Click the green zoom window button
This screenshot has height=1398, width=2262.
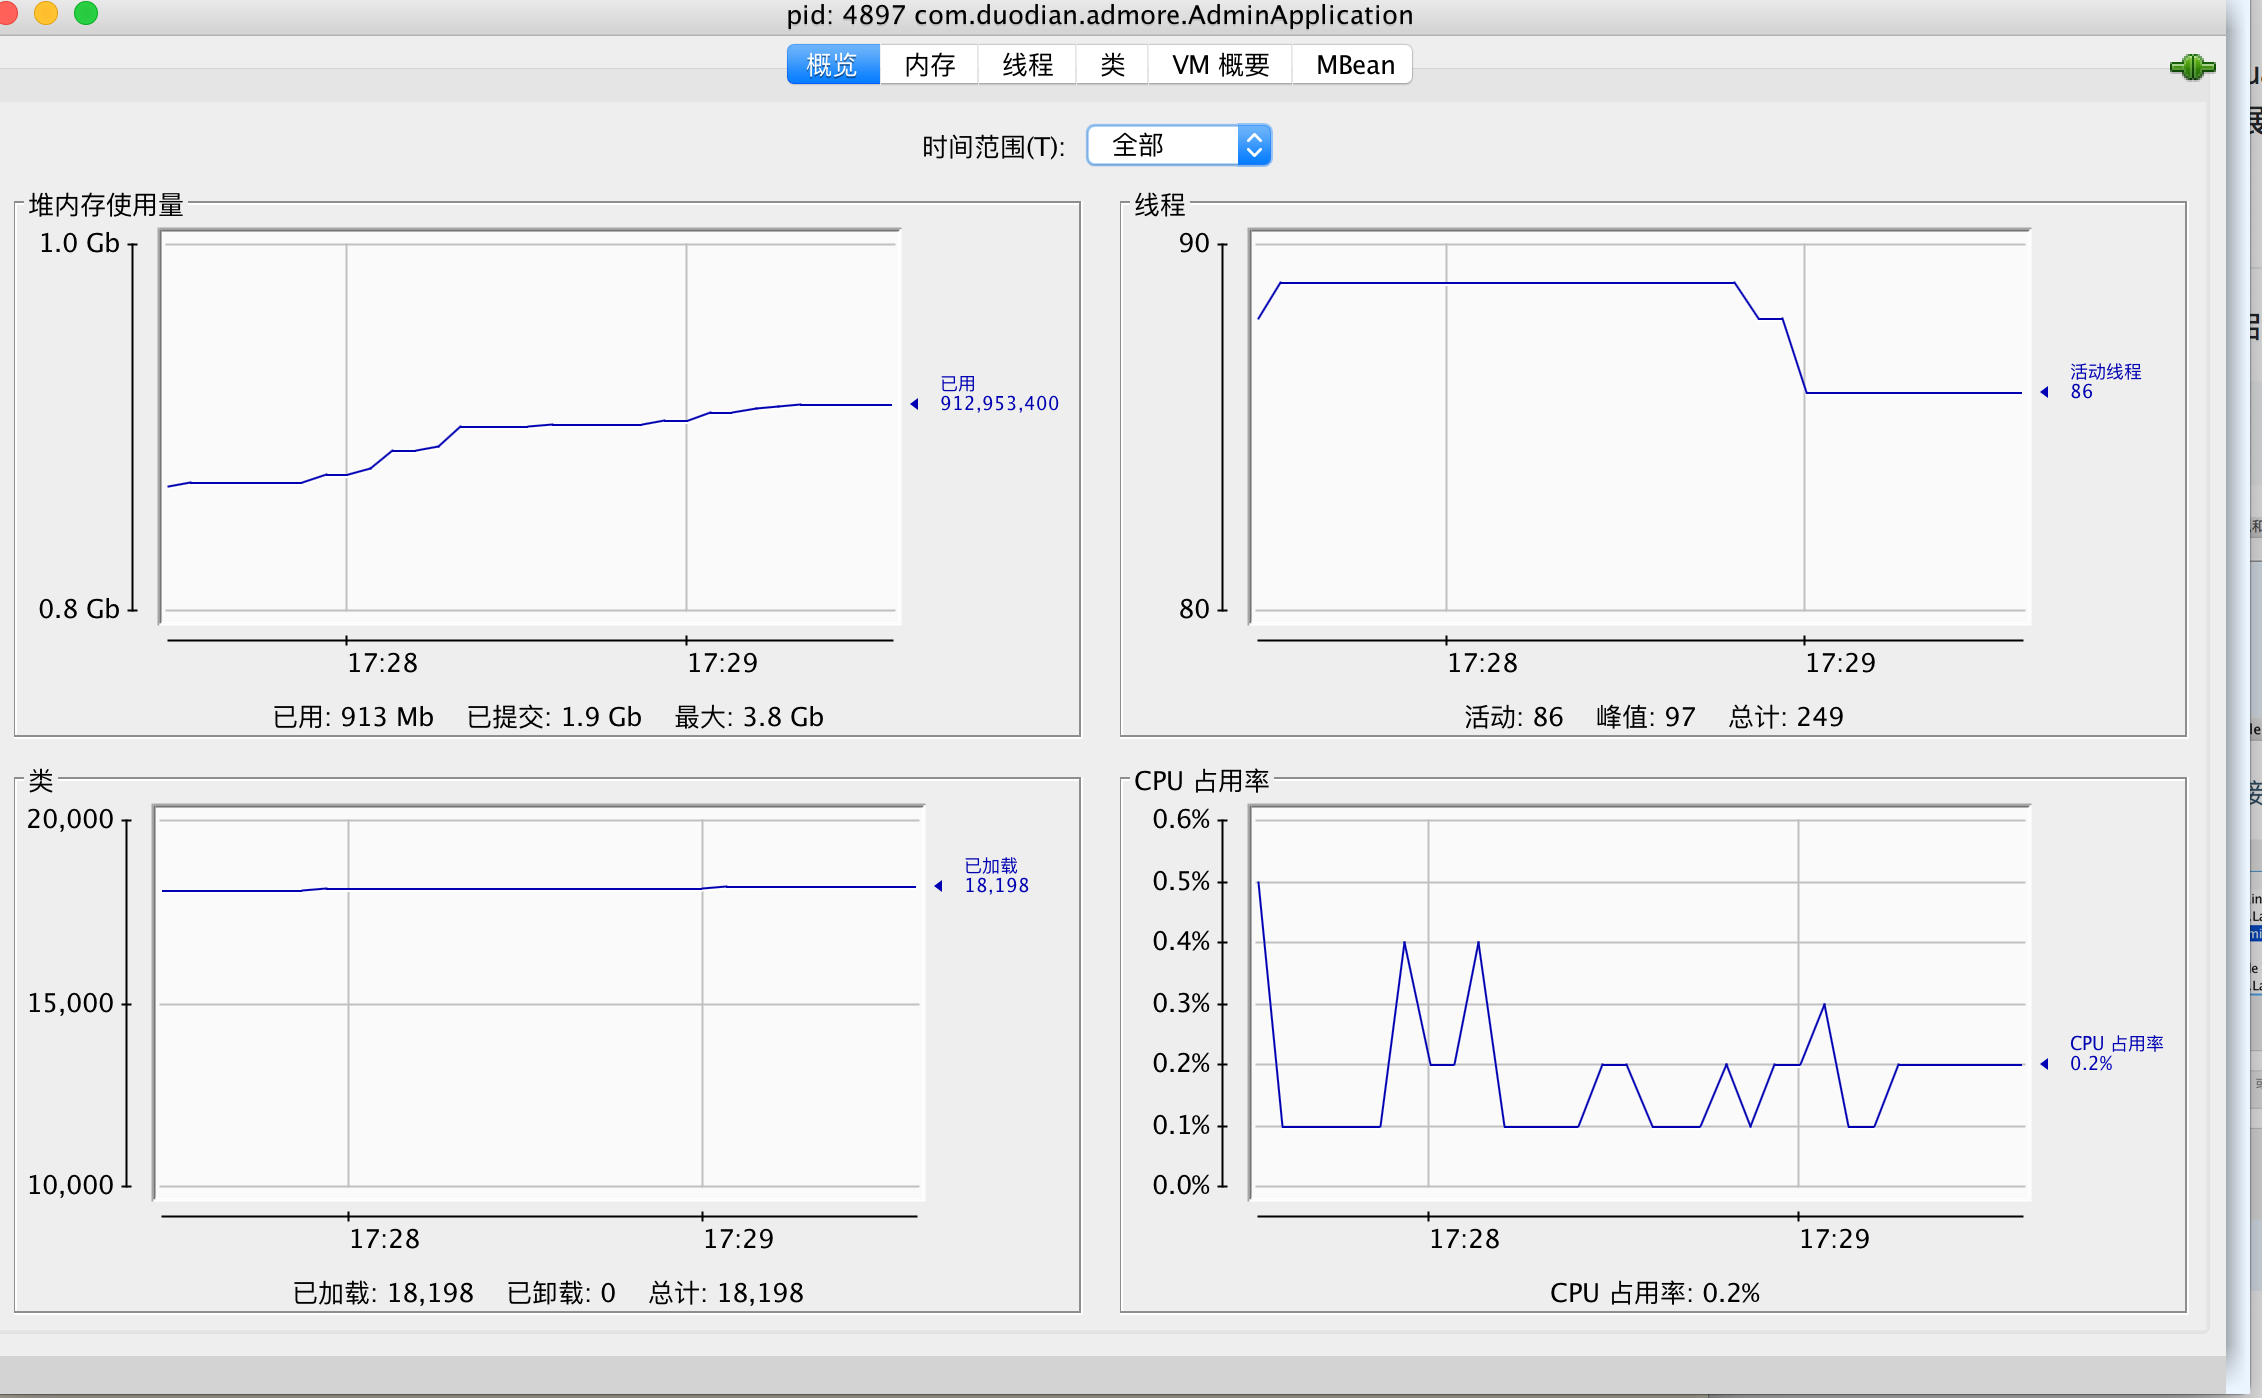(86, 13)
